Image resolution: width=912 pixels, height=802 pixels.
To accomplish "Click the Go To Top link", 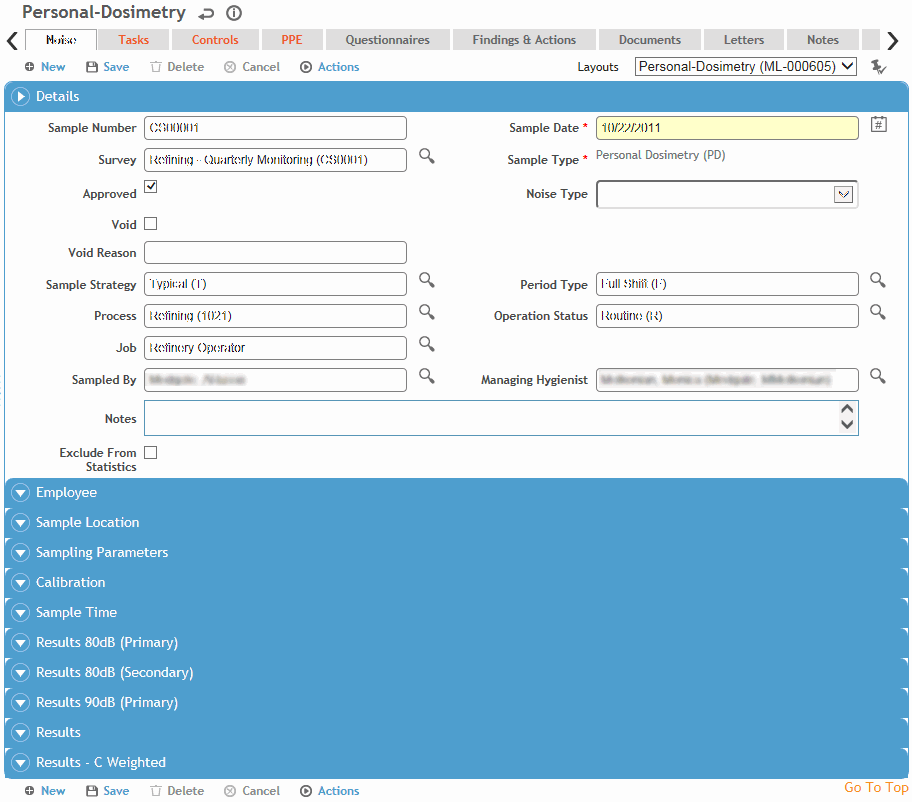I will 876,787.
